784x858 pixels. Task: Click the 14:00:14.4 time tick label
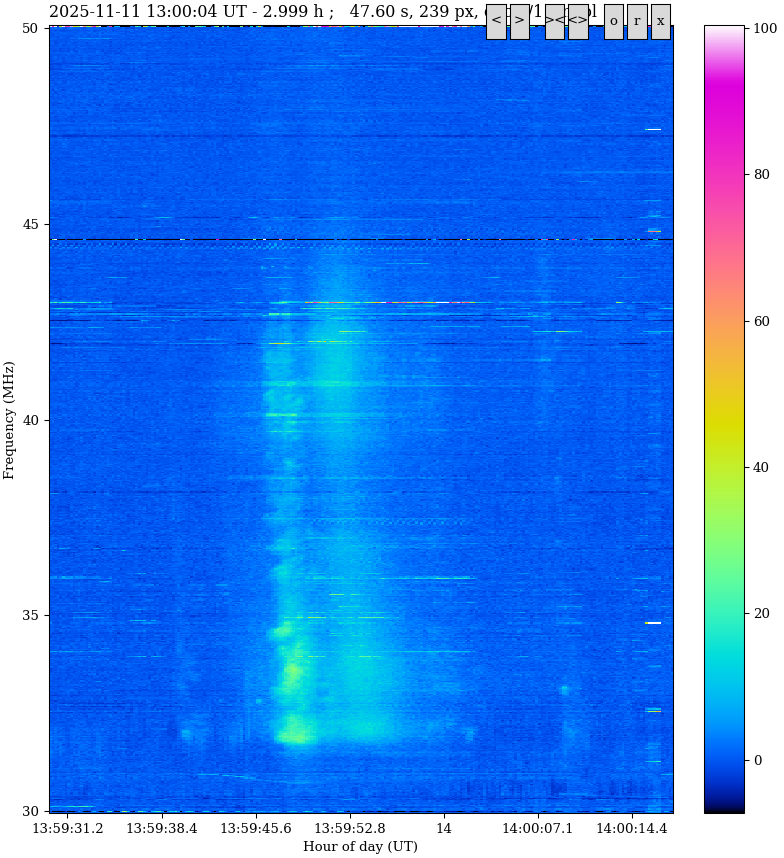click(x=632, y=829)
